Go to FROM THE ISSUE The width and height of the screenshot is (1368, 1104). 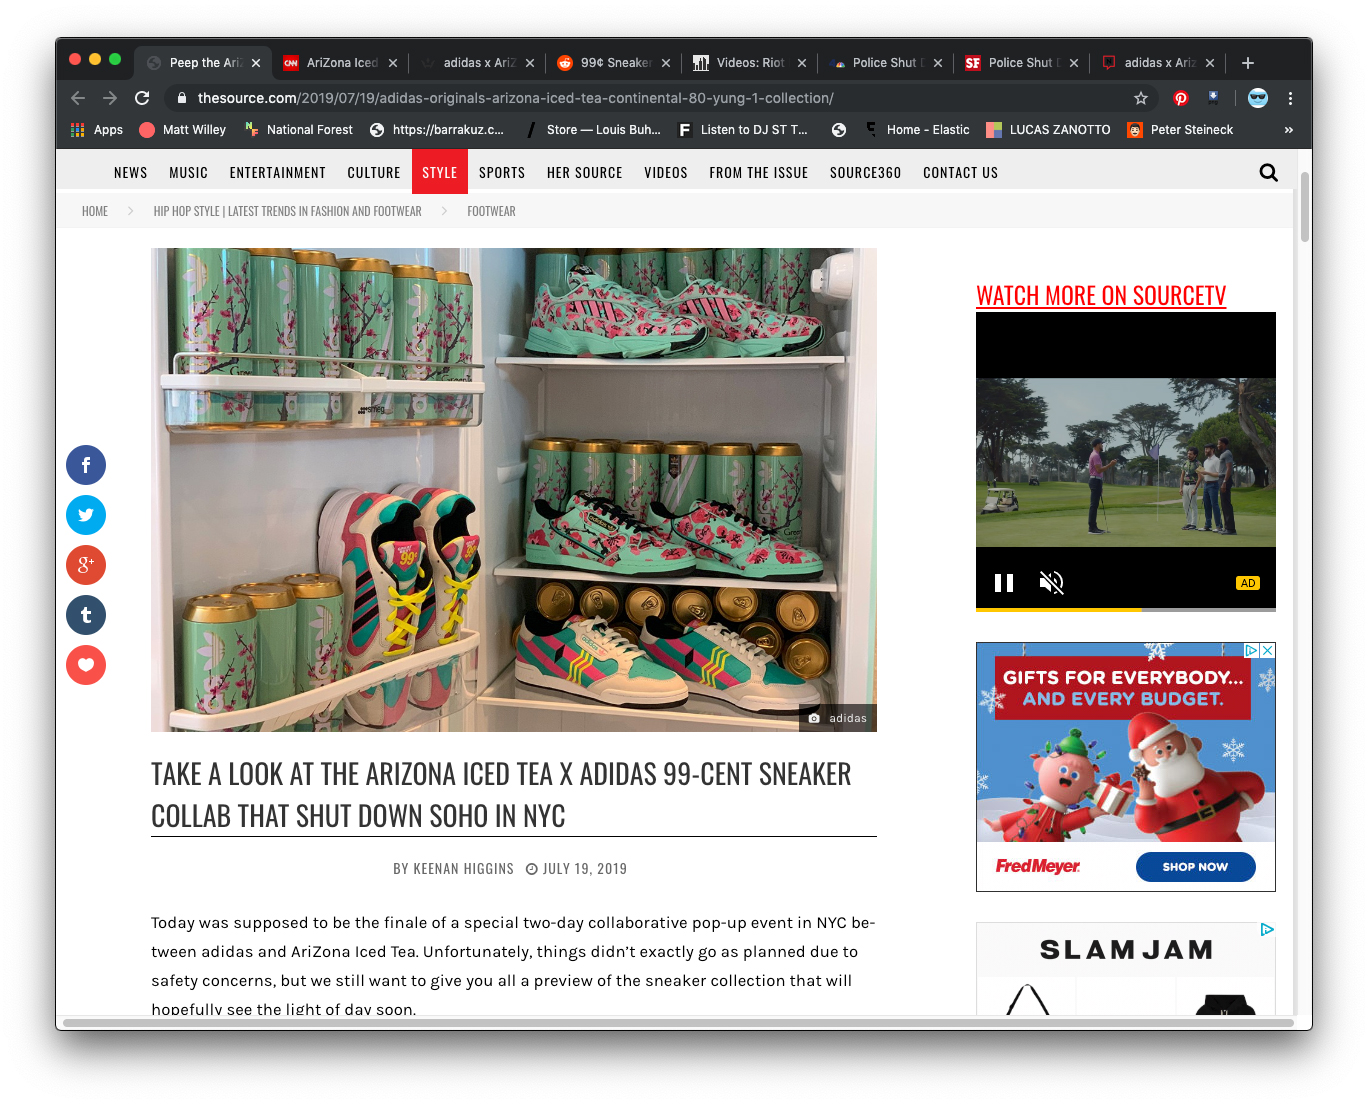point(759,173)
